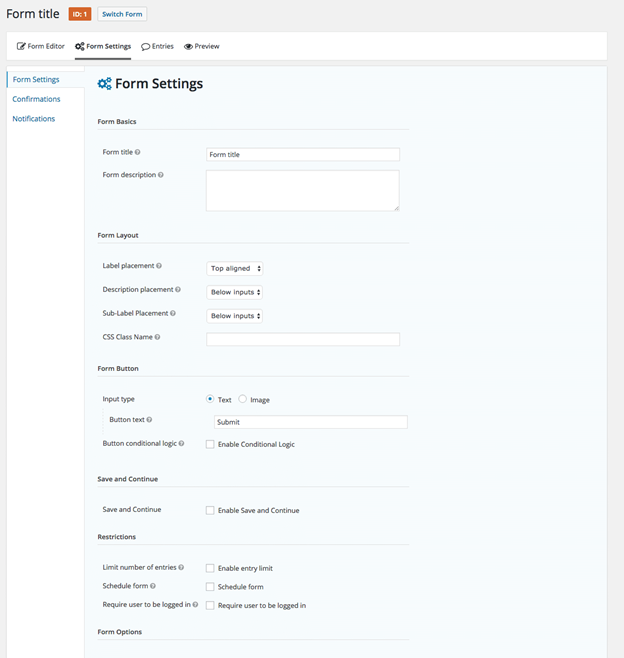Go to Notifications settings link
The image size is (624, 658).
click(34, 119)
